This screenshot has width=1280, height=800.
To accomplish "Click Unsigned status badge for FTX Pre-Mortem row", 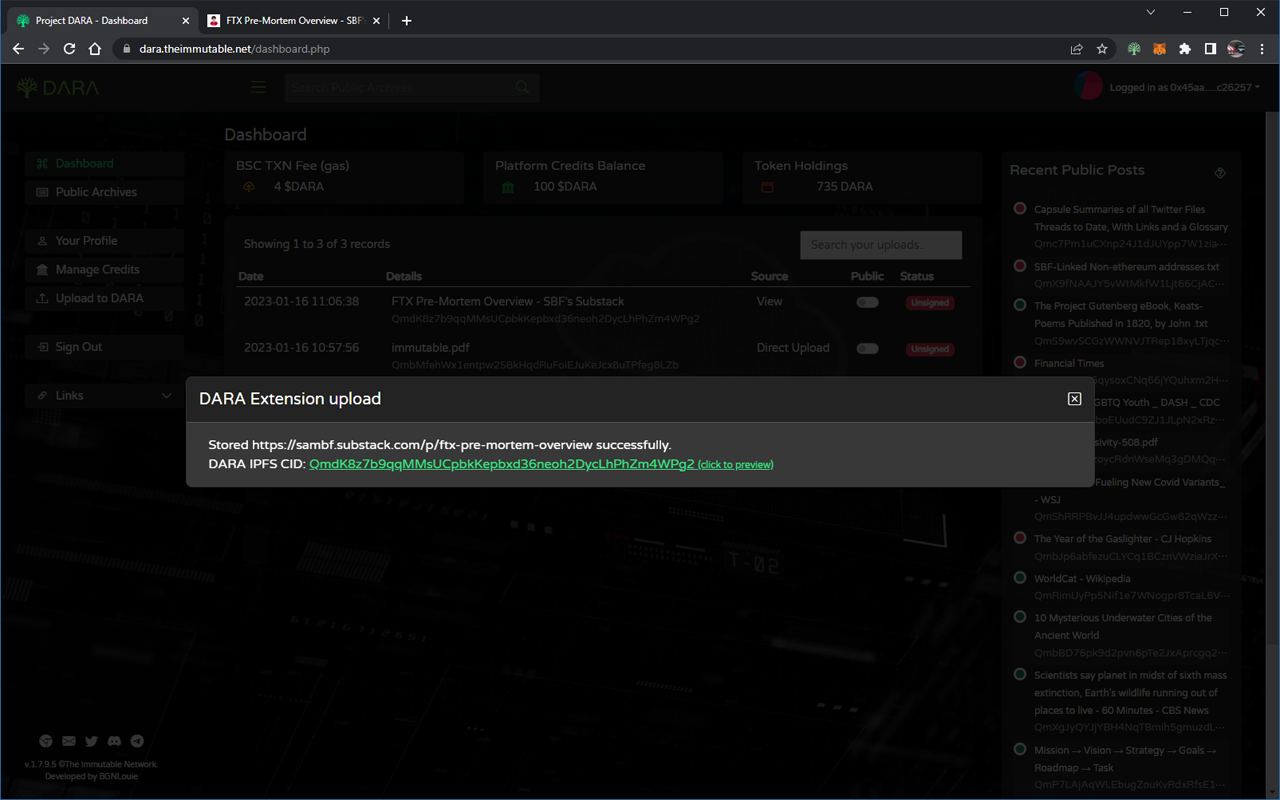I will tap(930, 303).
